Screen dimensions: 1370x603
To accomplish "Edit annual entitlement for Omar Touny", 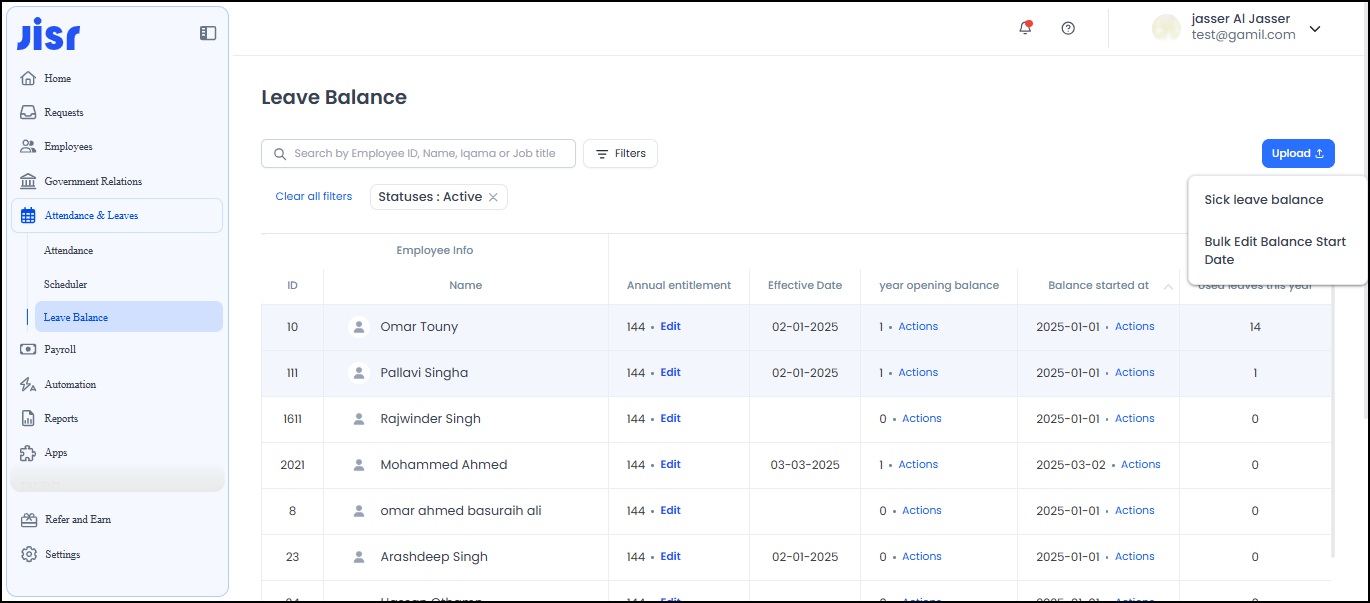I will pos(670,327).
